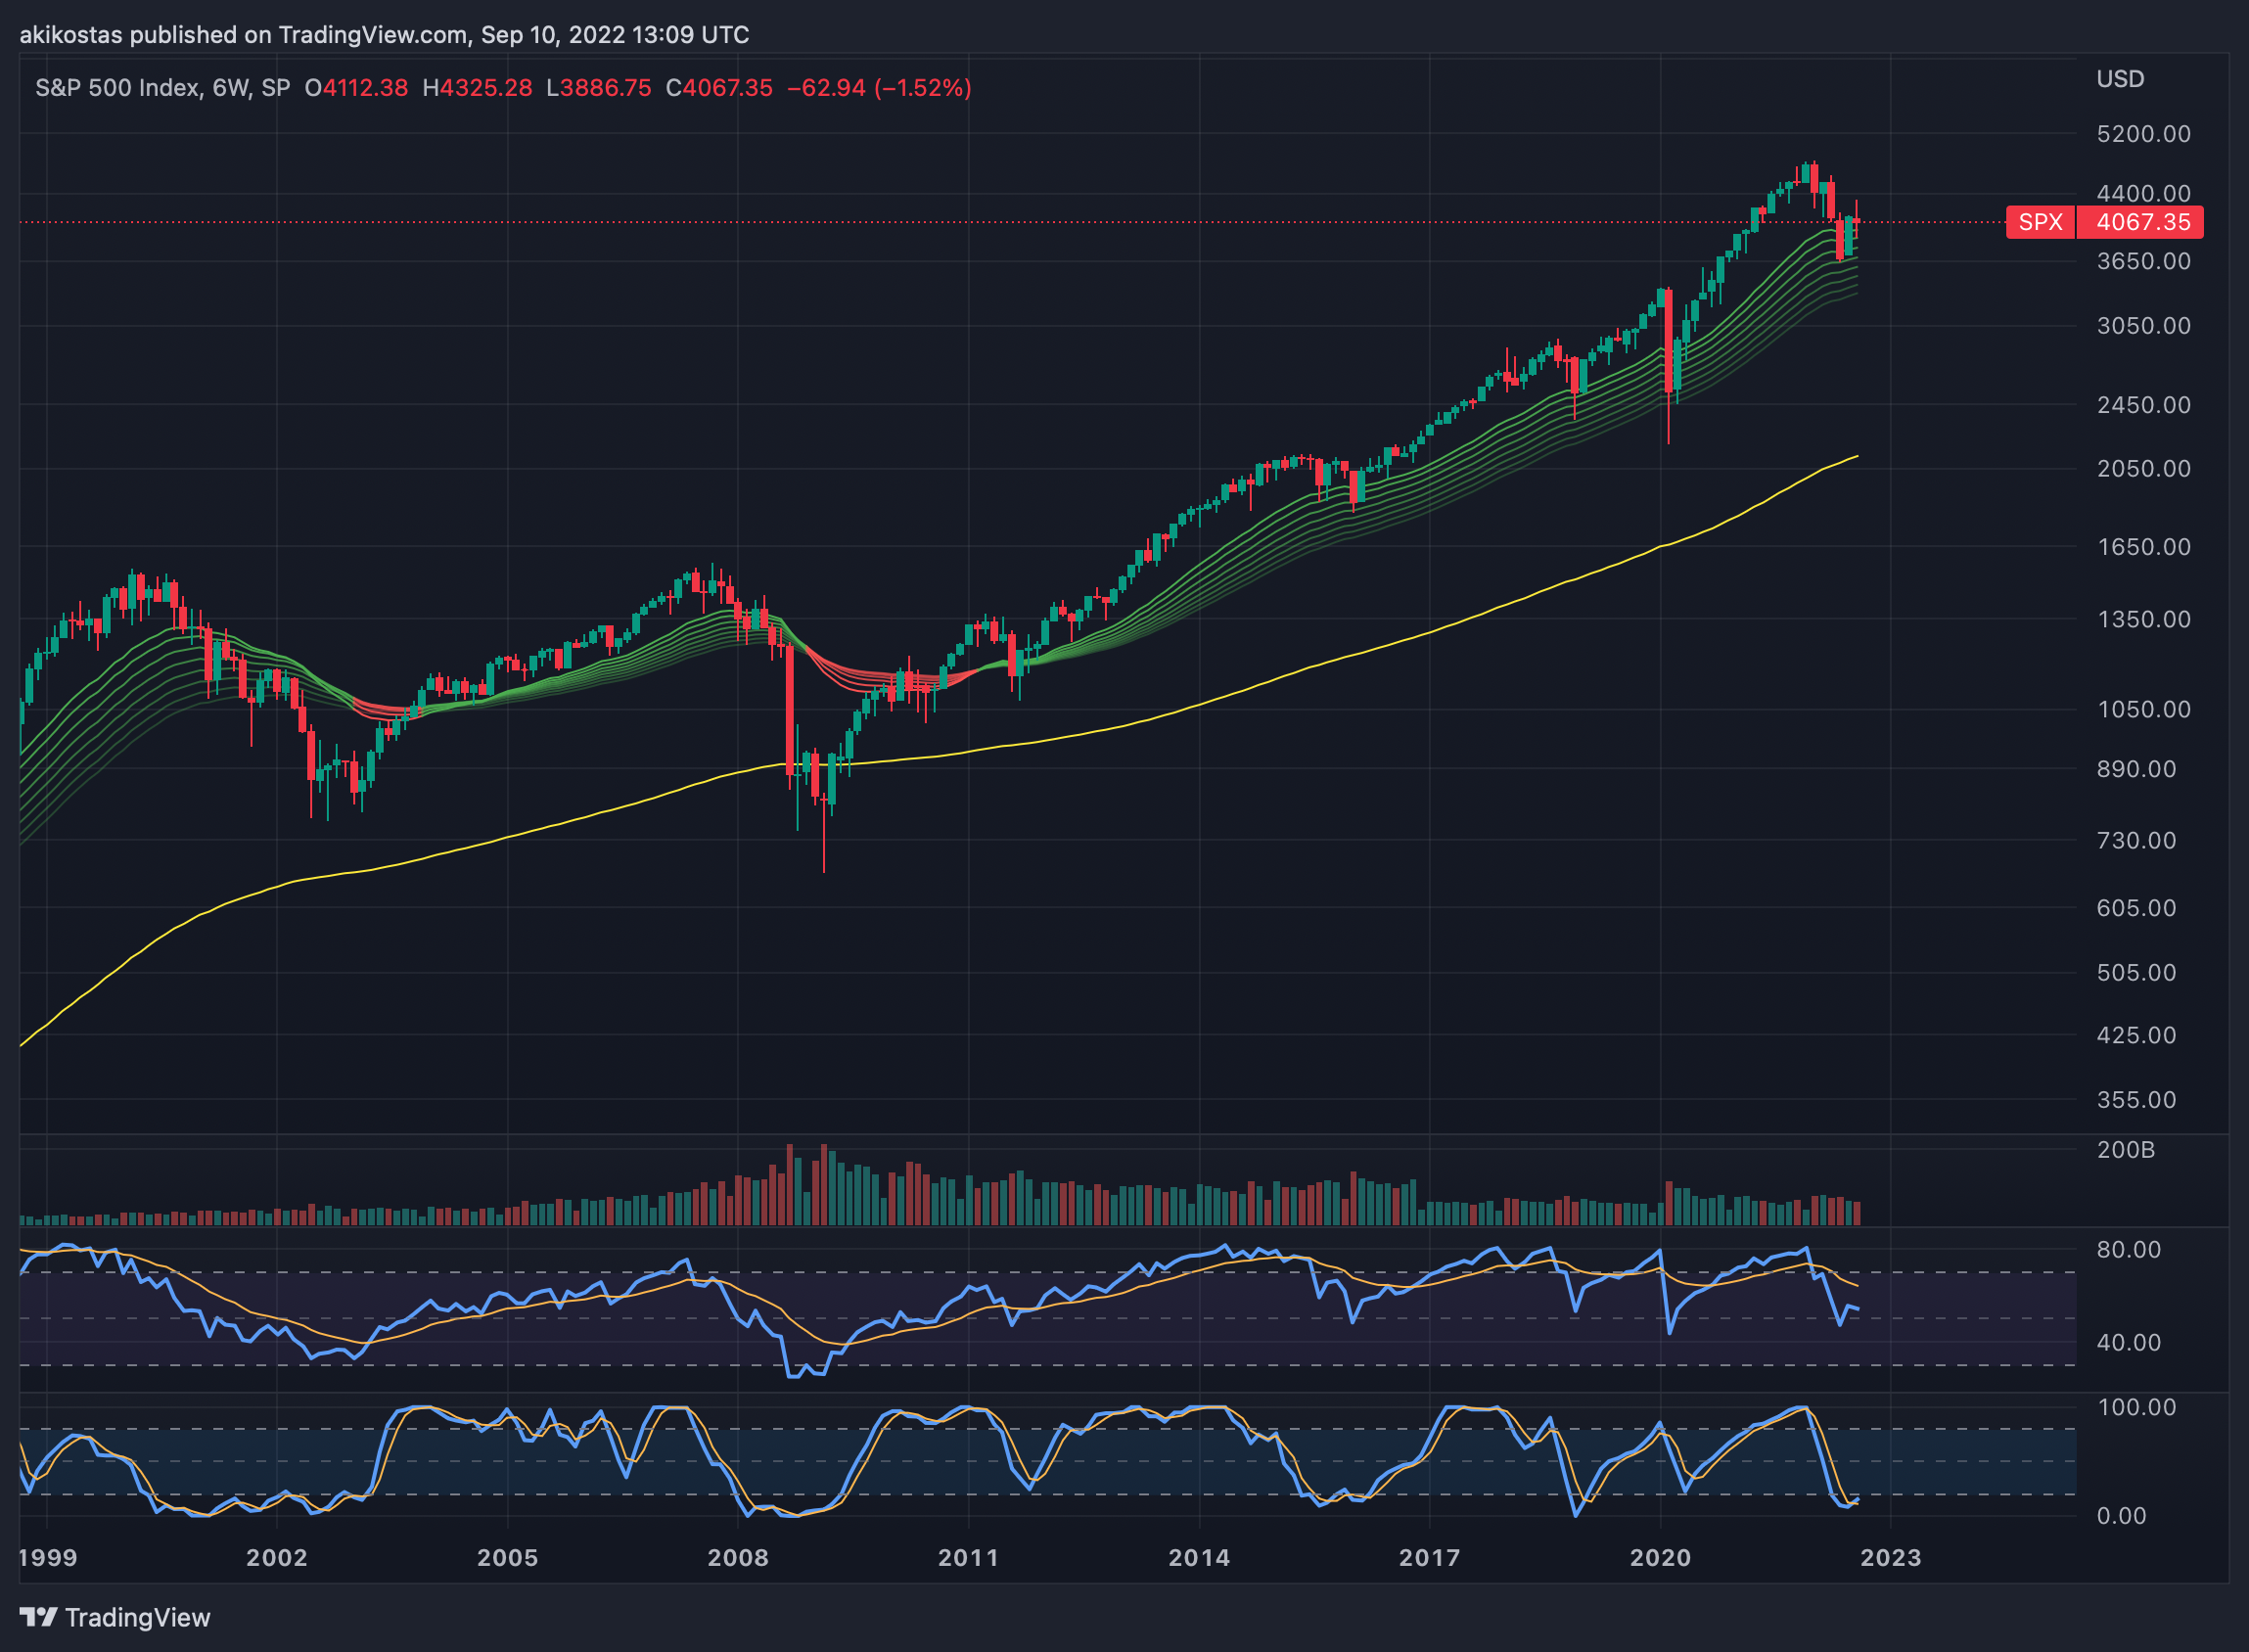Screen dimensions: 2249x1652
Task: Click the red SPX price label
Action: coord(2040,222)
